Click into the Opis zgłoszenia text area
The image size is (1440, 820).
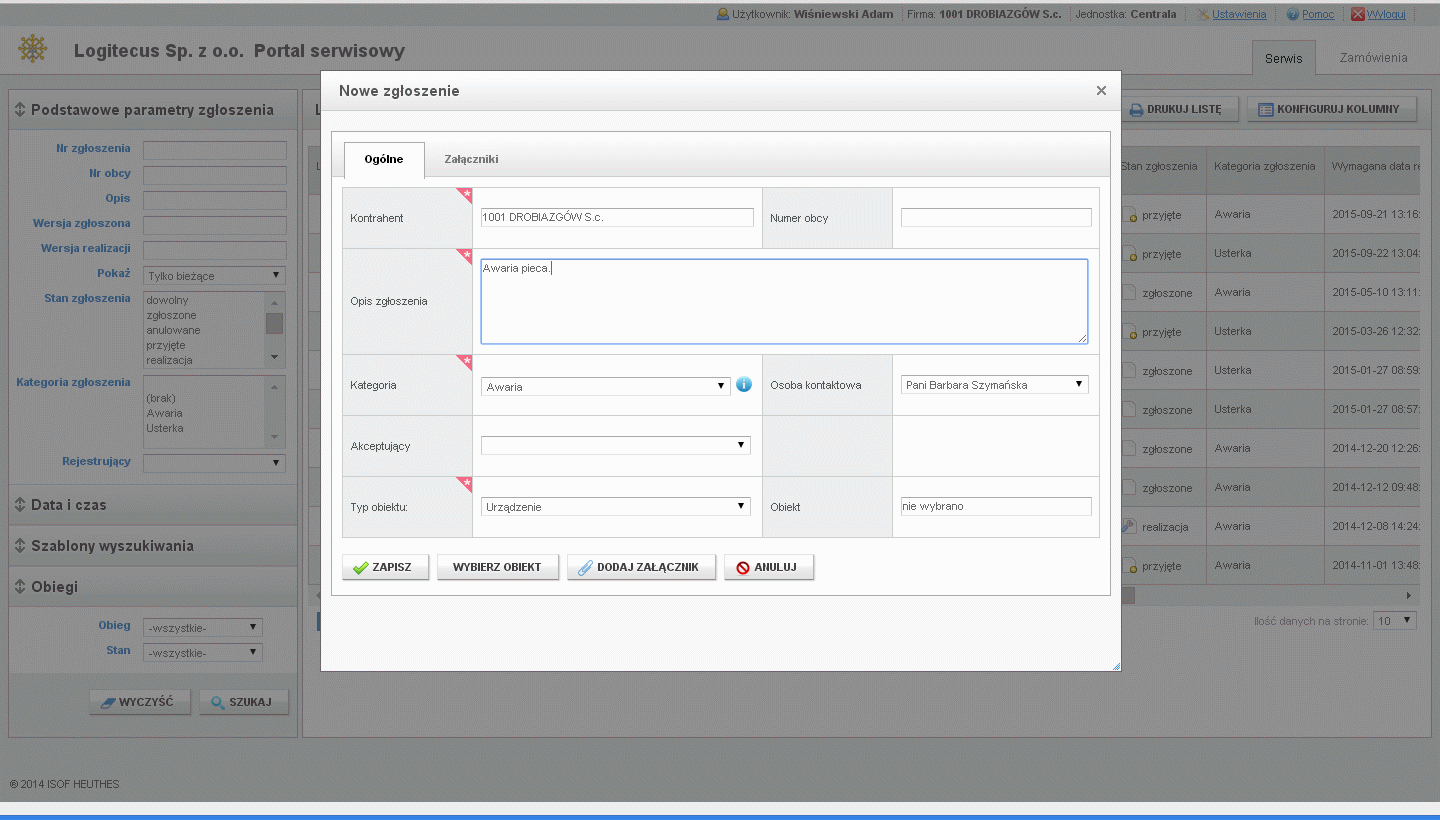(x=784, y=301)
